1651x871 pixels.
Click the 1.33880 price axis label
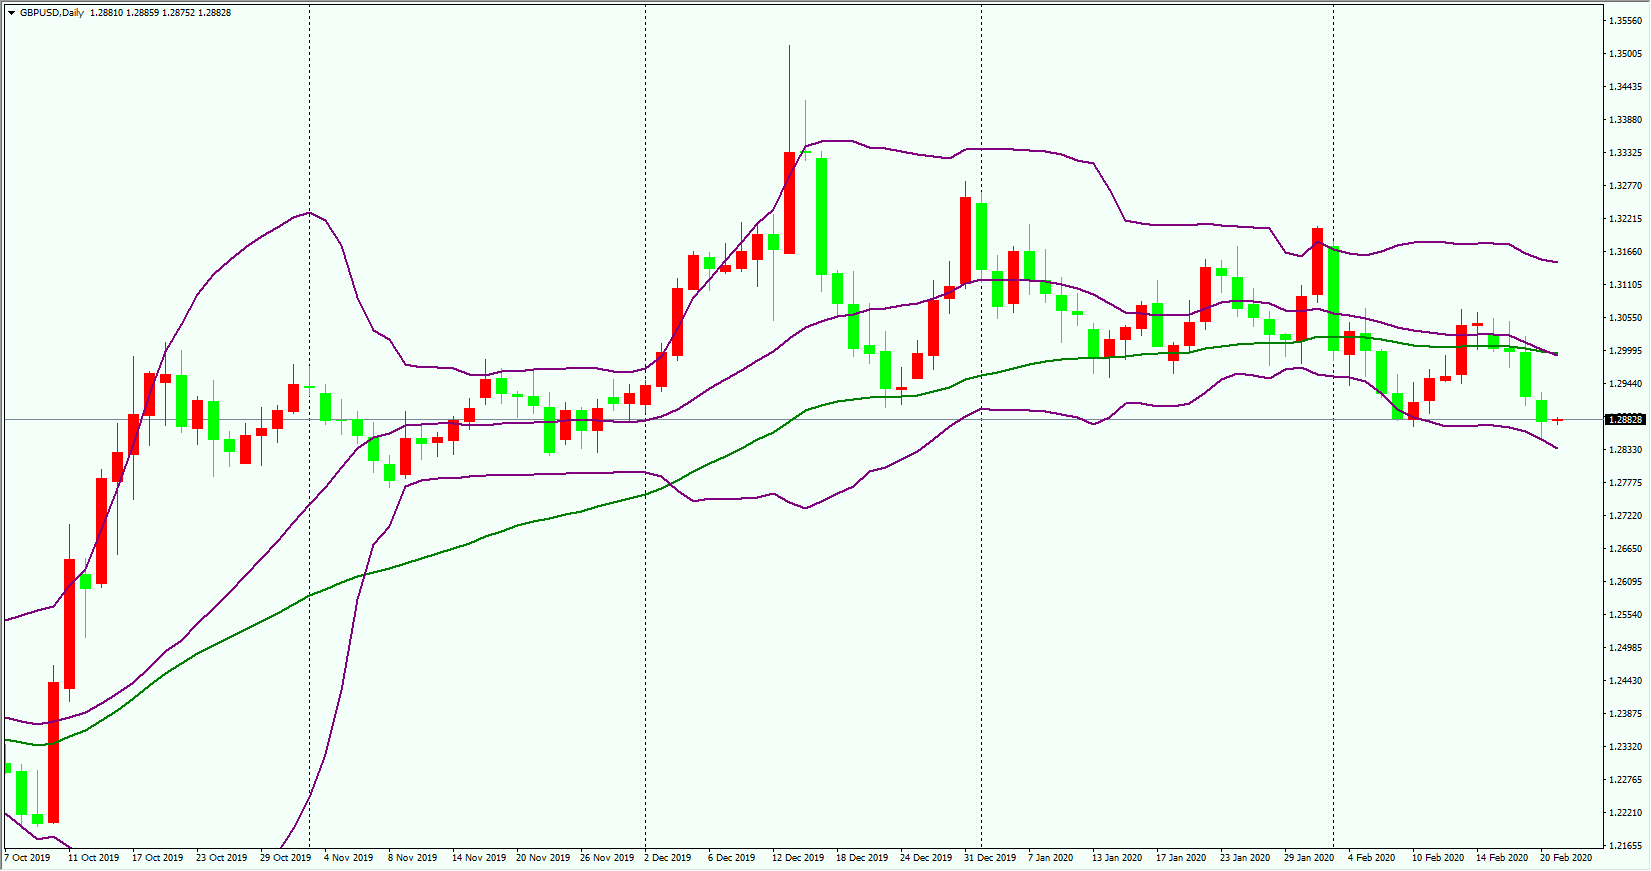point(1625,119)
